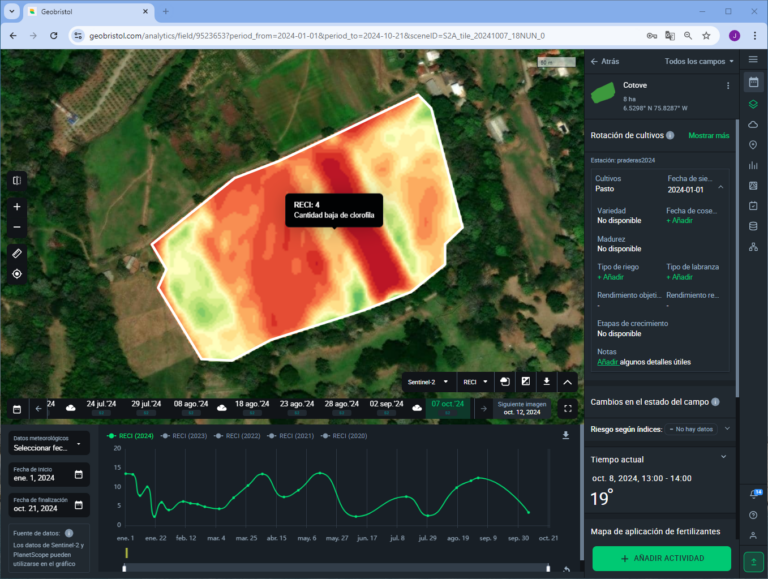This screenshot has height=579, width=768.
Task: Click the chart time range slider handle
Action: tap(125, 568)
